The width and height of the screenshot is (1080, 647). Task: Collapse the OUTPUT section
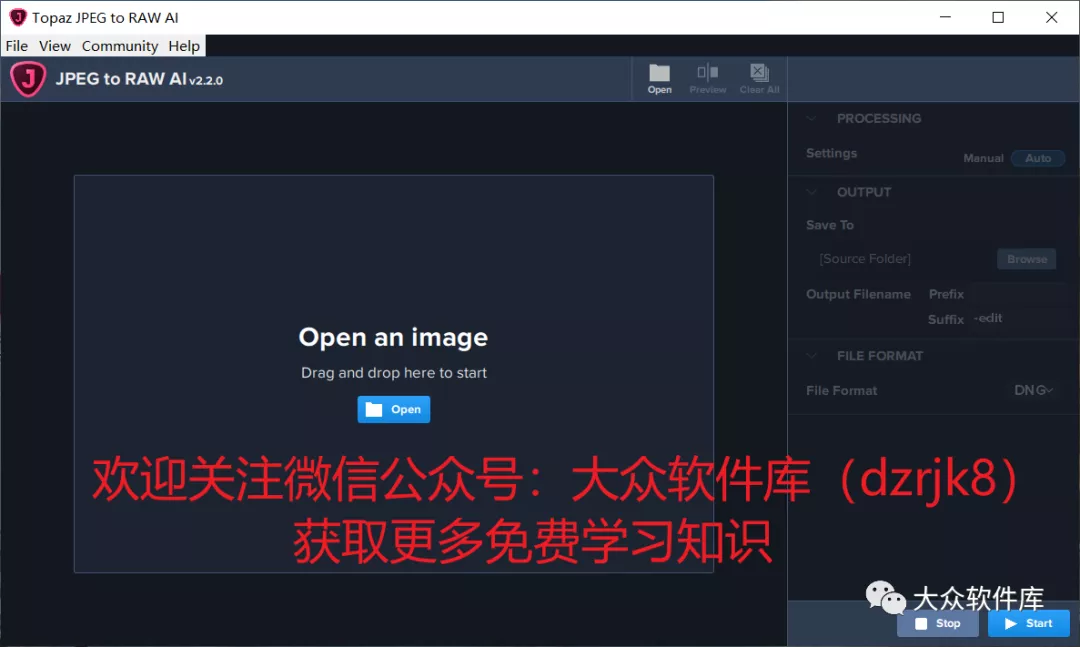[x=811, y=191]
